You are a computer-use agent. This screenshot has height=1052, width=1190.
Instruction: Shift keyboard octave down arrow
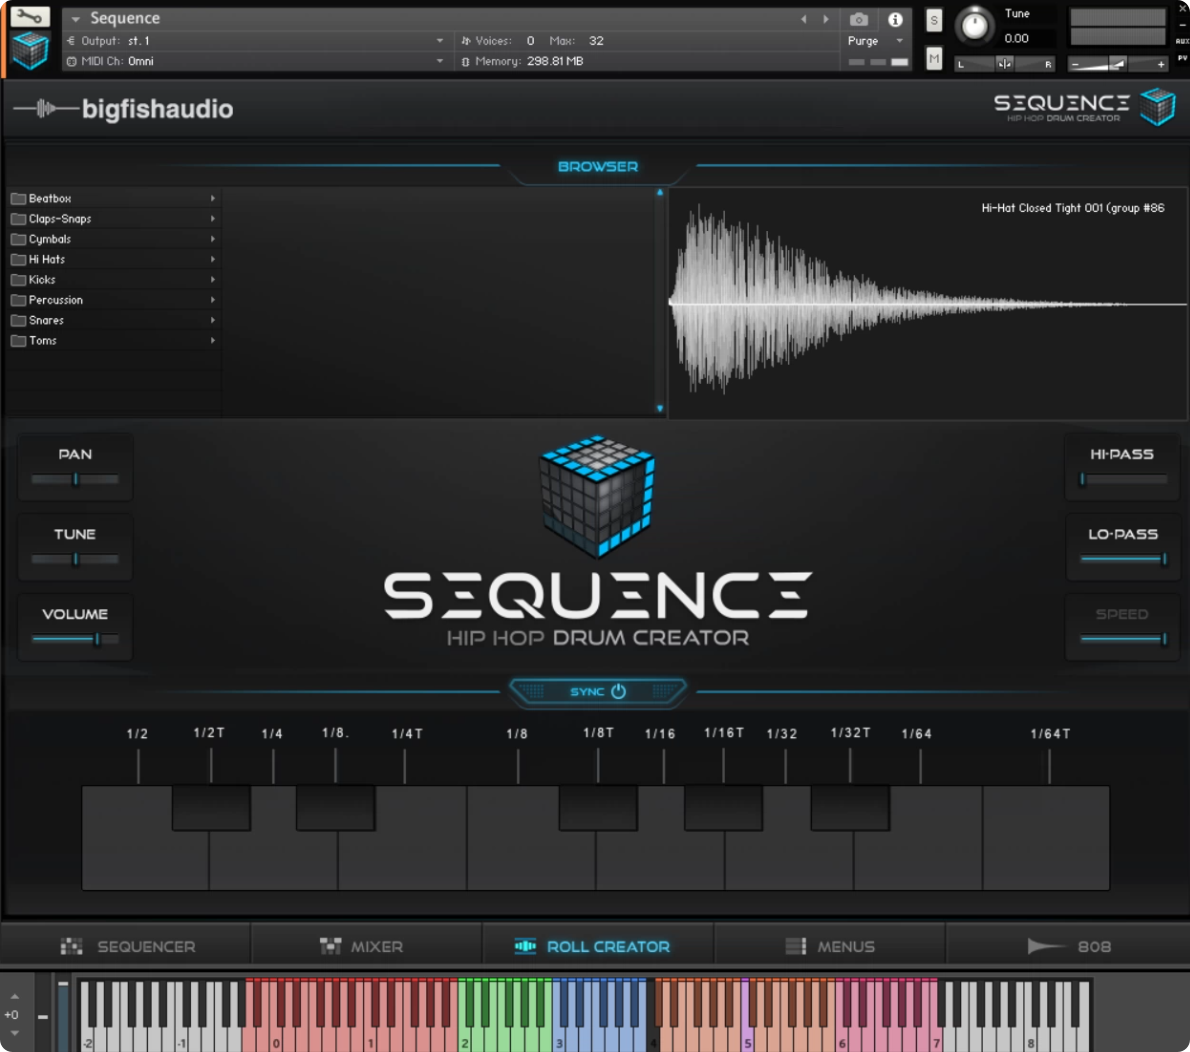tap(14, 1033)
